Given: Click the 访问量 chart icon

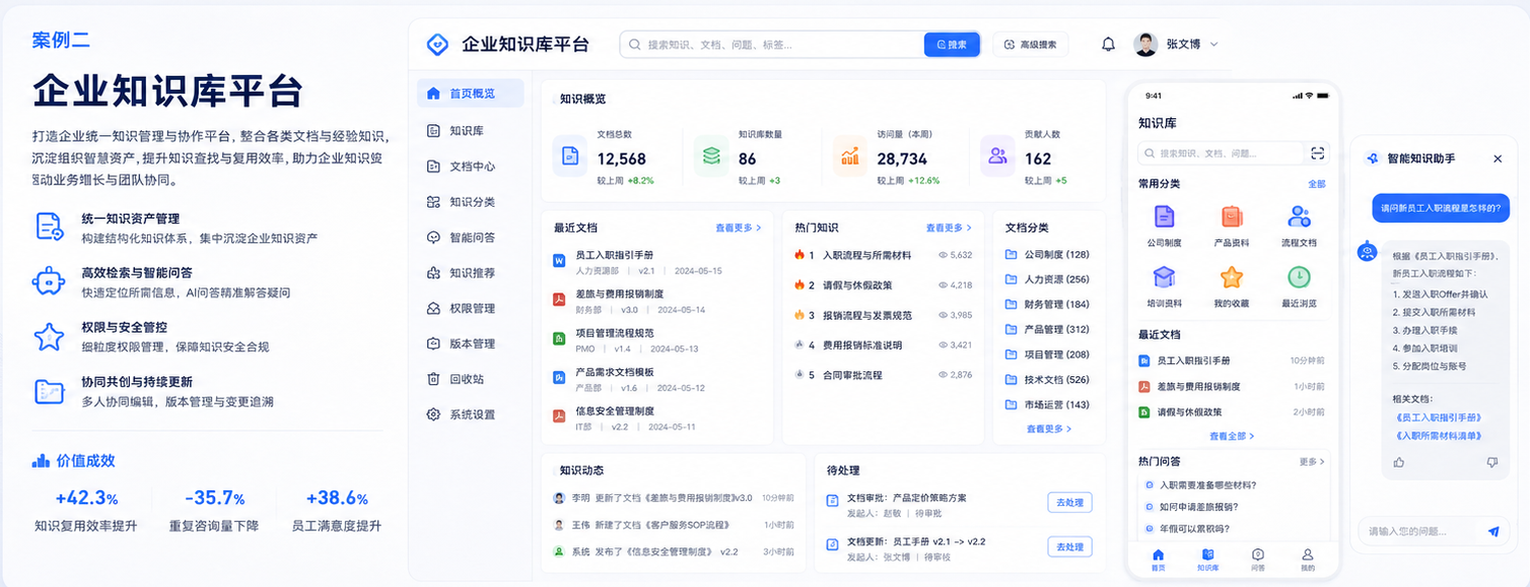Looking at the screenshot, I should click(850, 156).
